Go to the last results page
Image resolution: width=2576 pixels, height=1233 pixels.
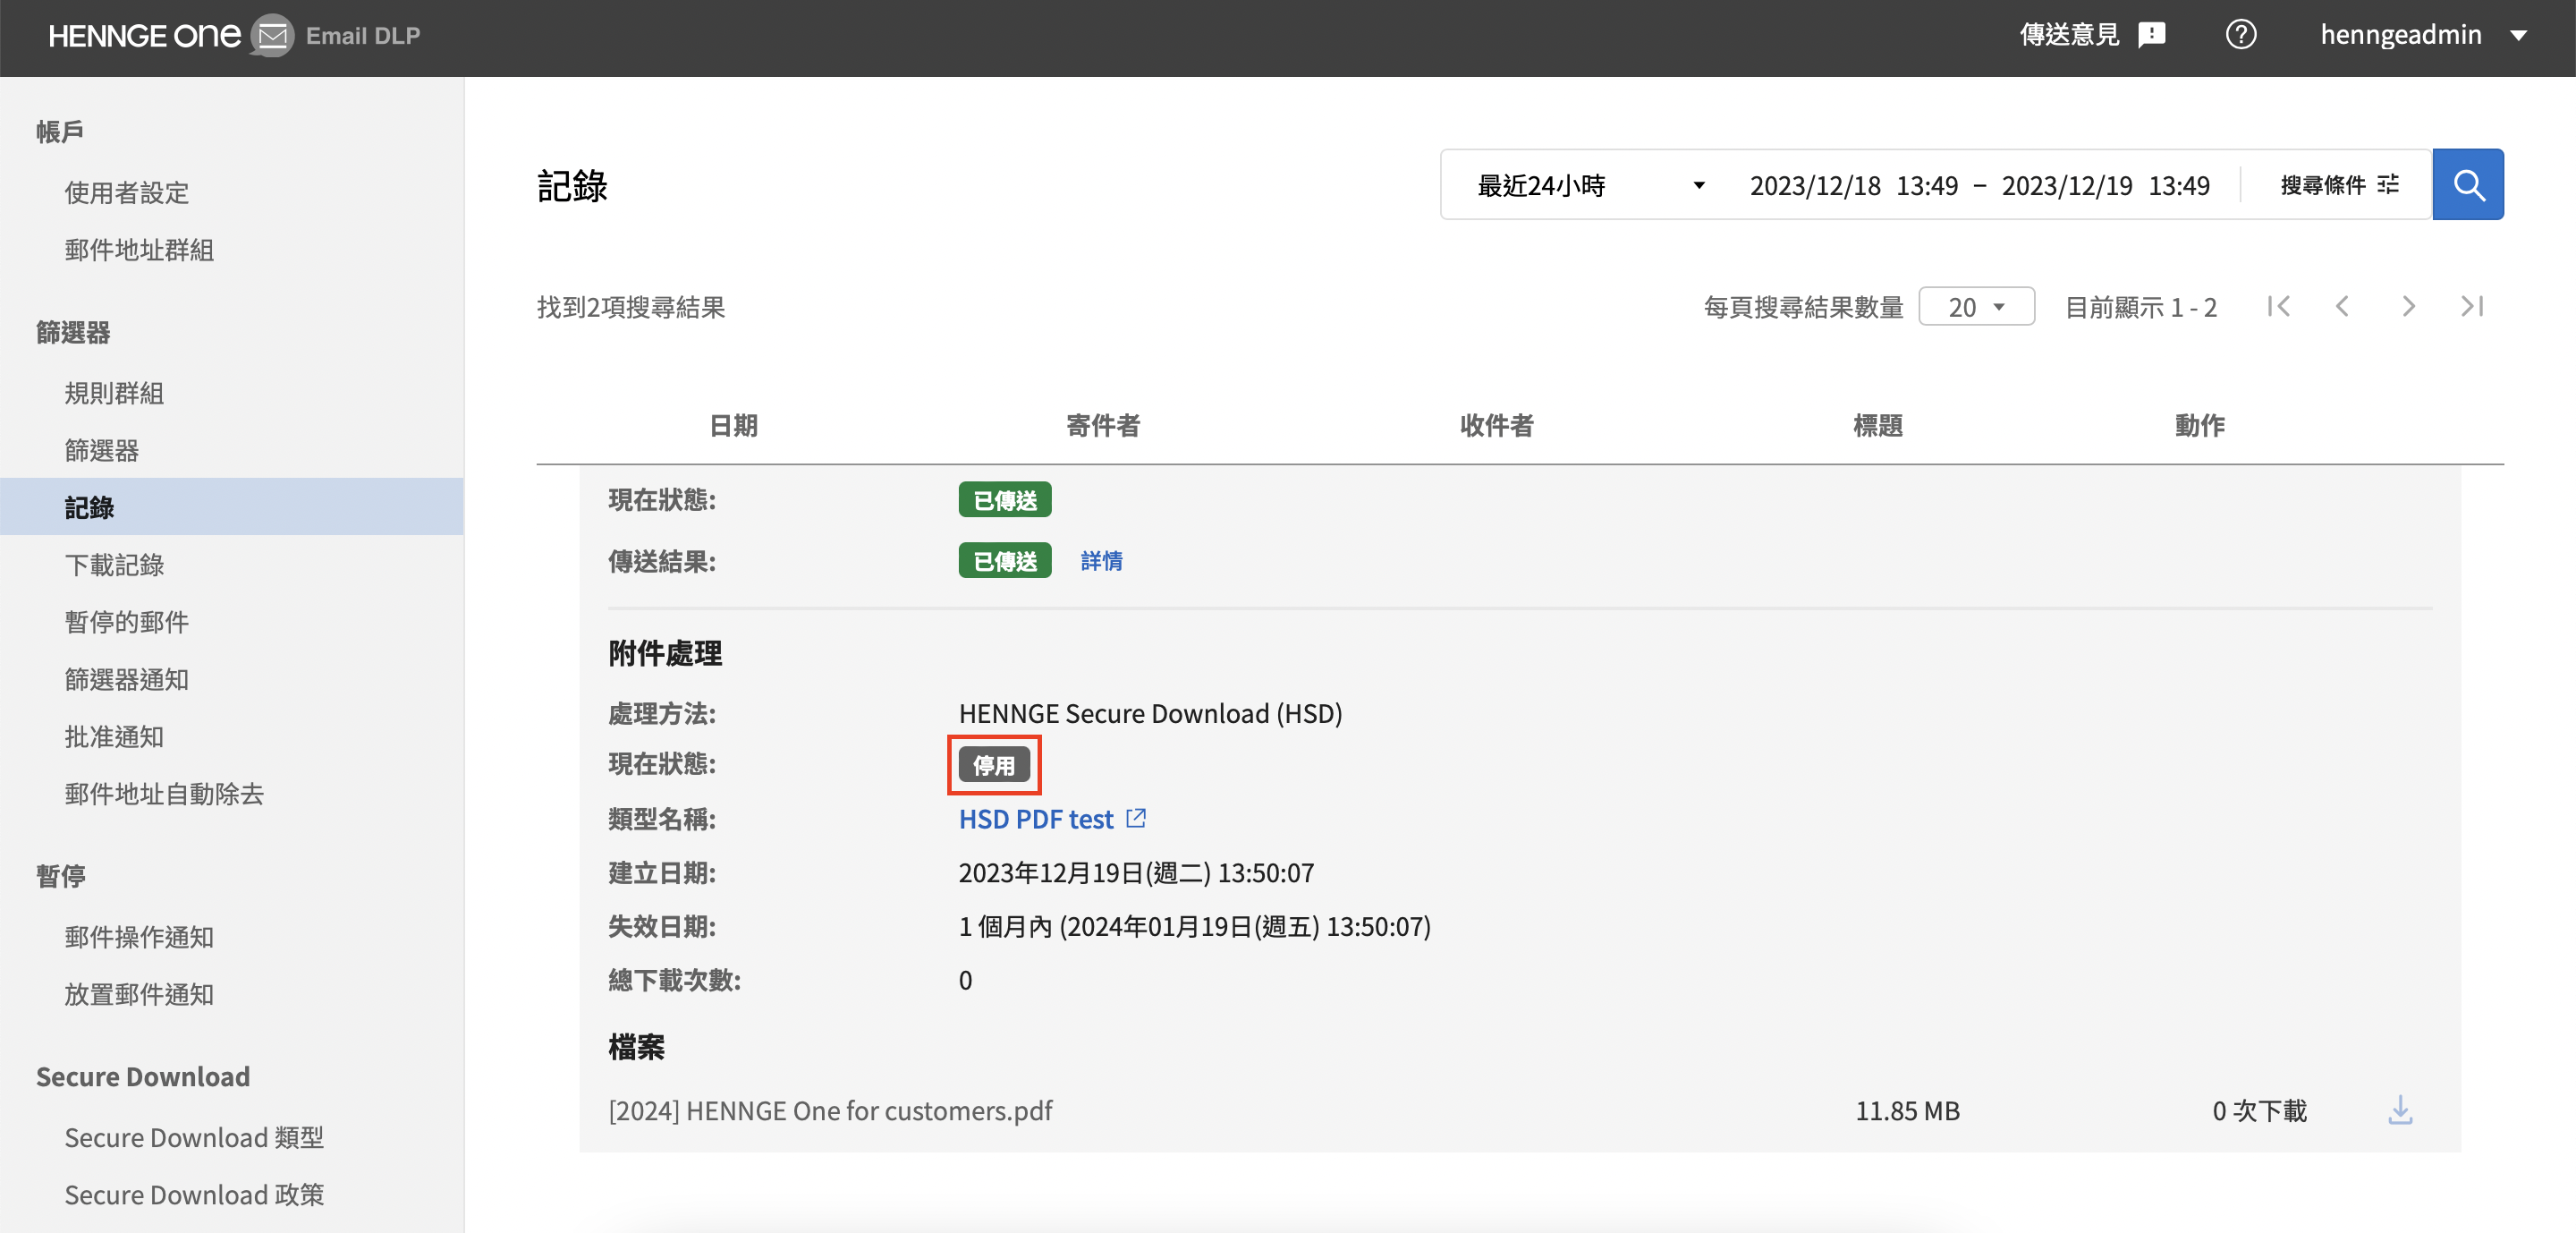[2472, 306]
